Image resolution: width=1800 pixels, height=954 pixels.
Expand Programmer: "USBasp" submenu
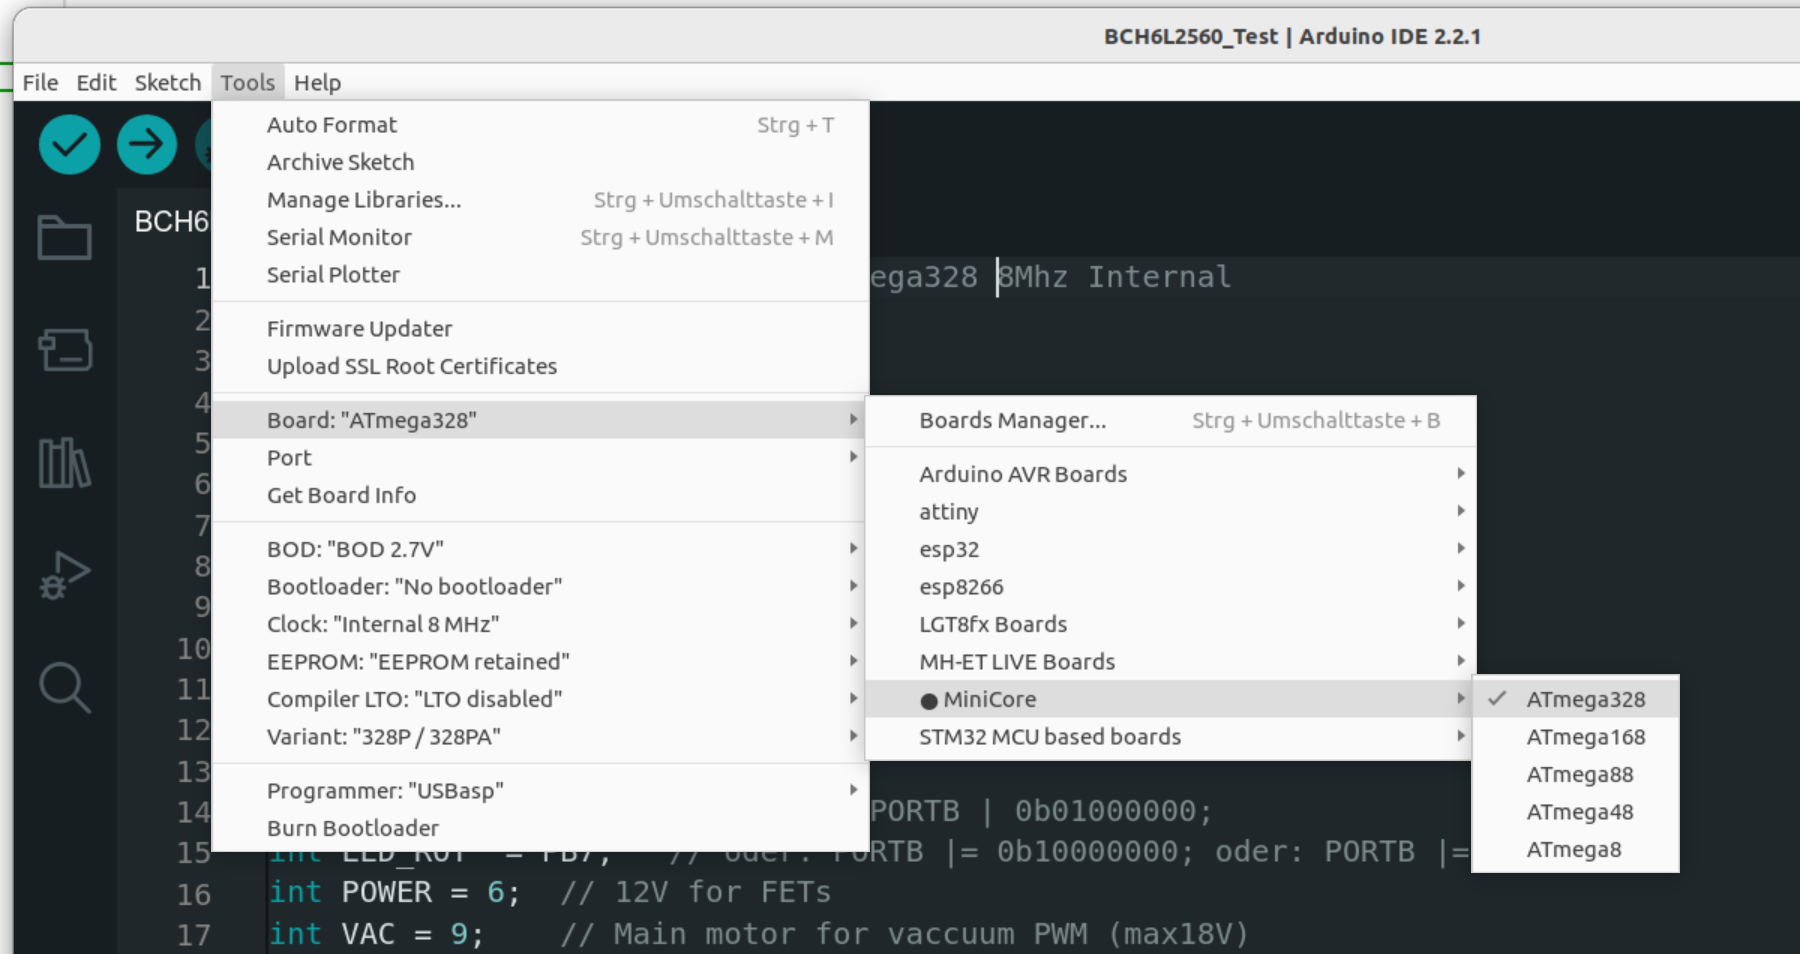click(540, 791)
